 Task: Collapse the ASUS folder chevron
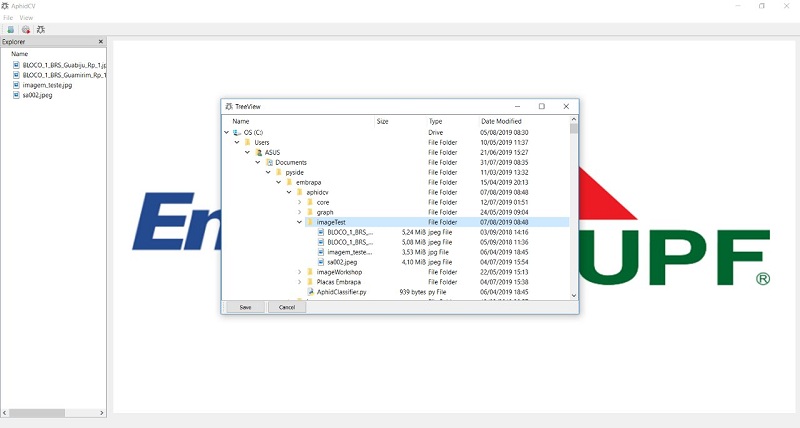click(247, 153)
